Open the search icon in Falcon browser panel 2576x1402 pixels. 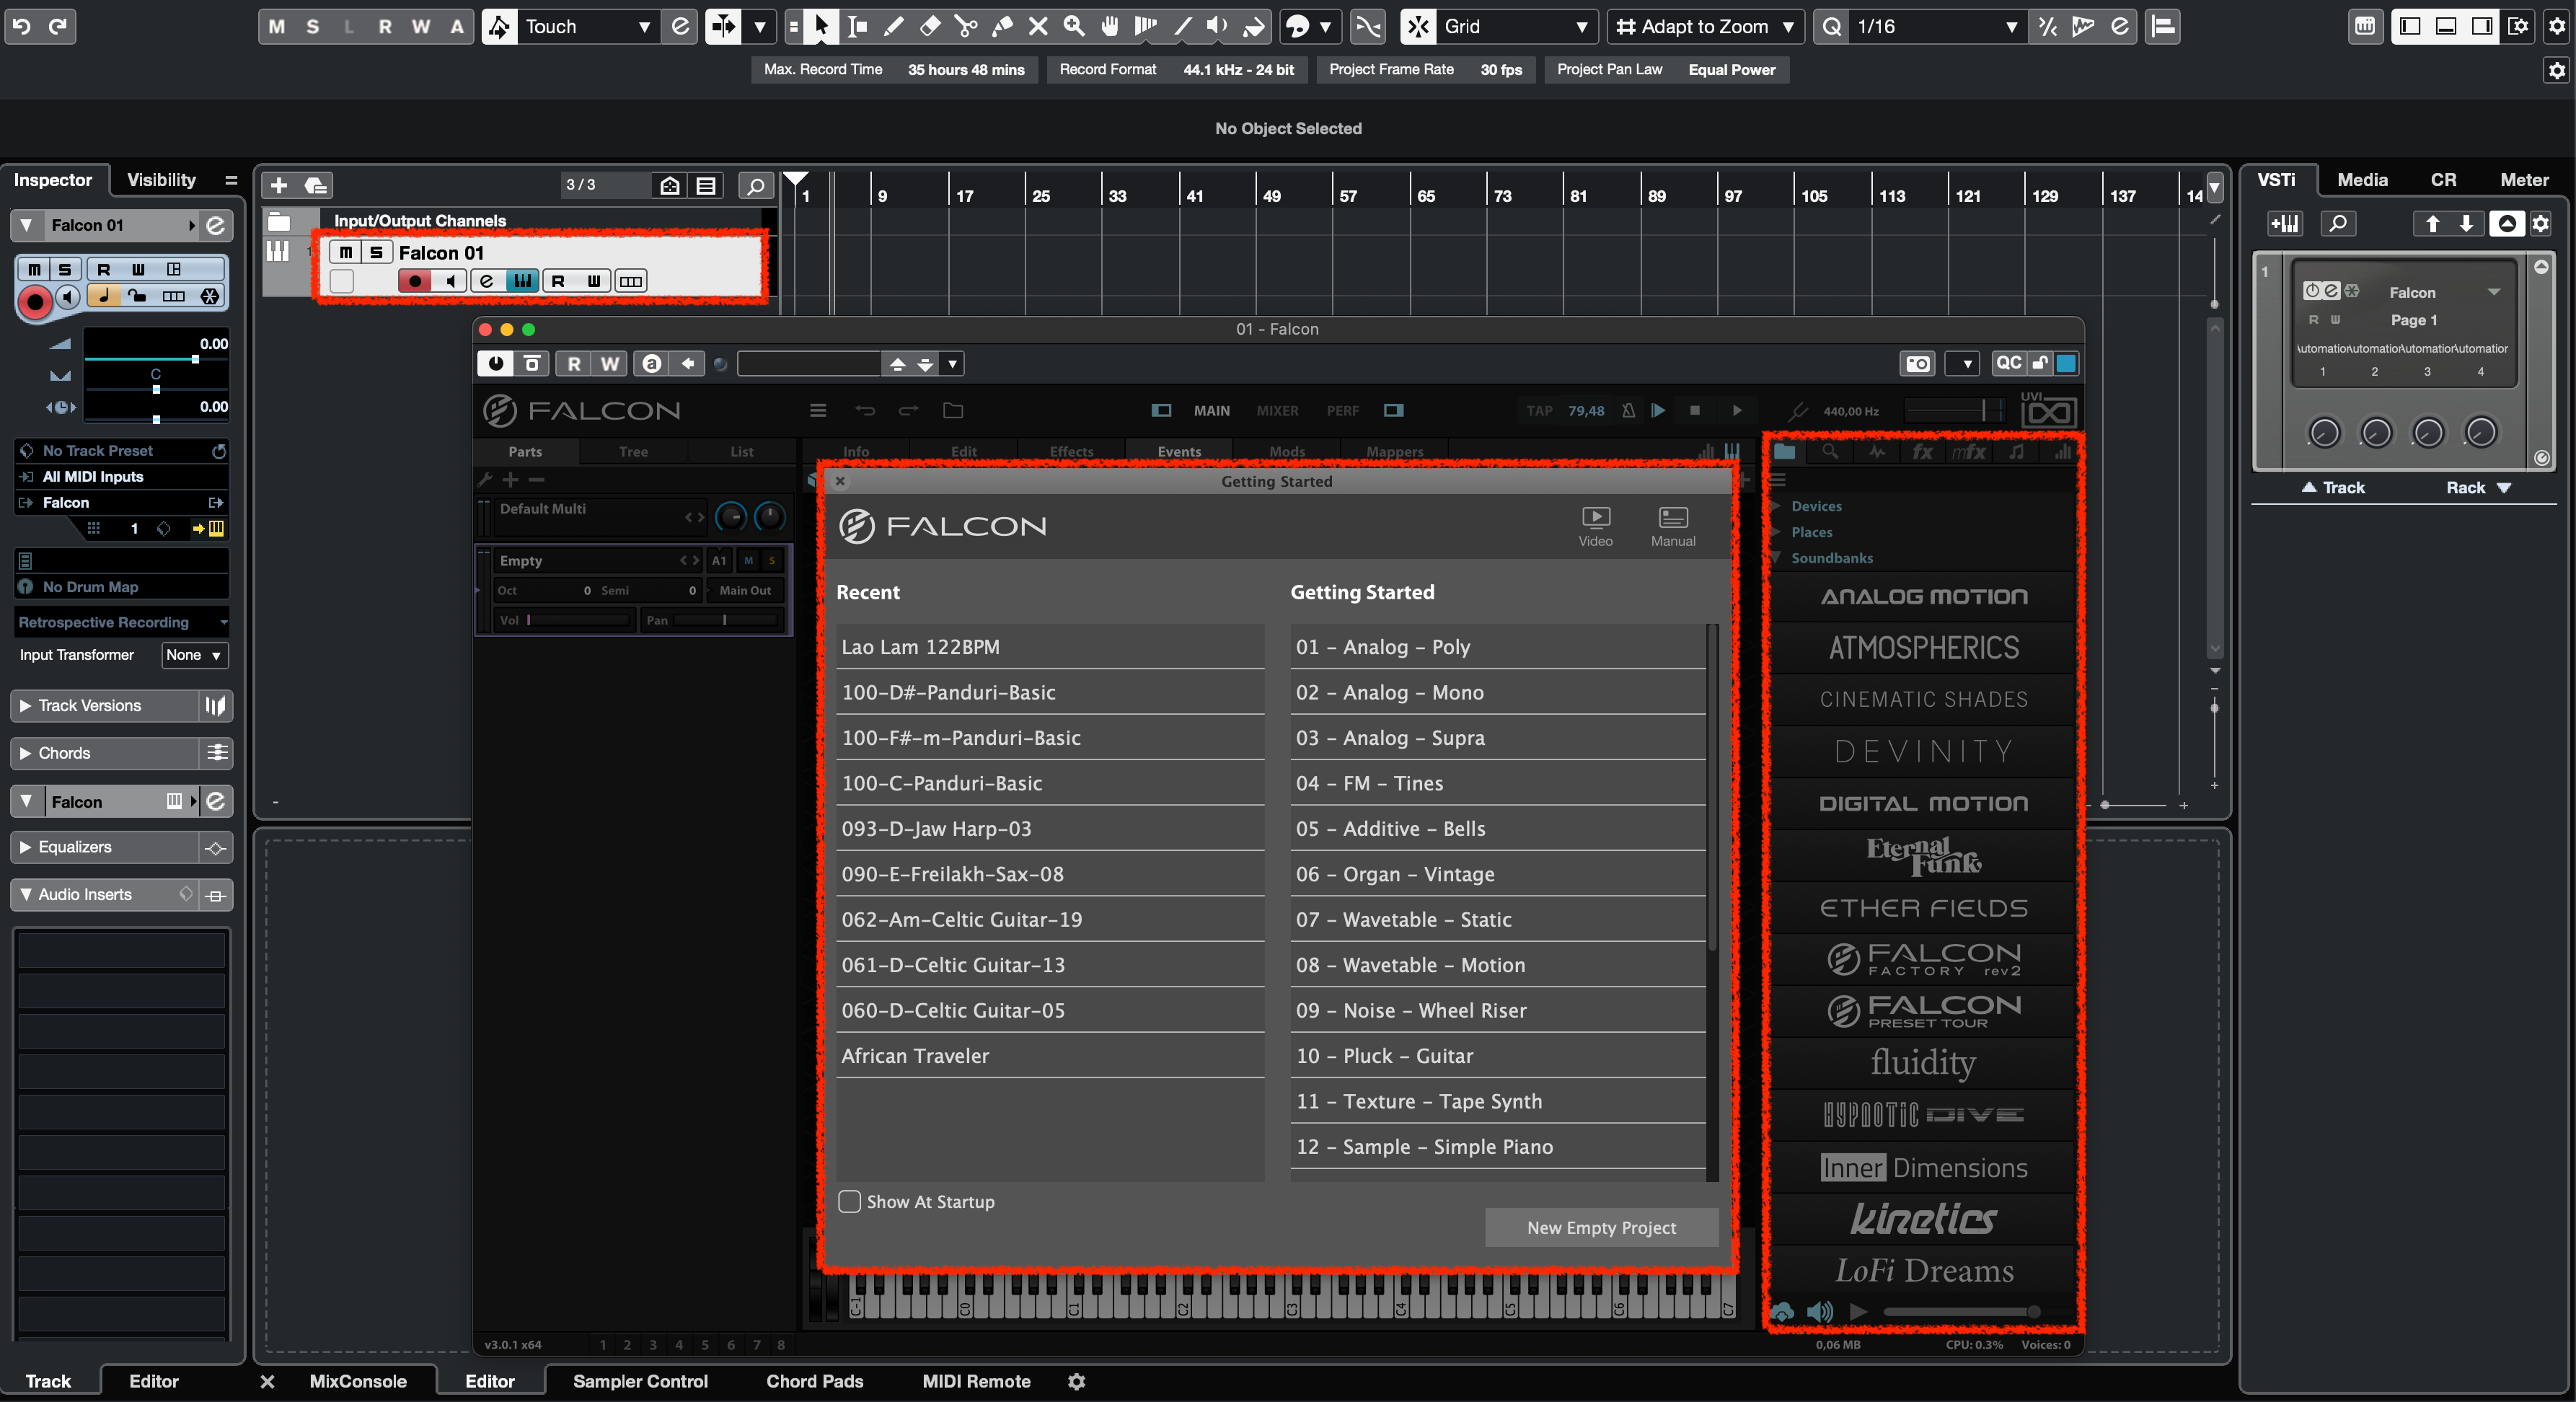(x=1830, y=451)
